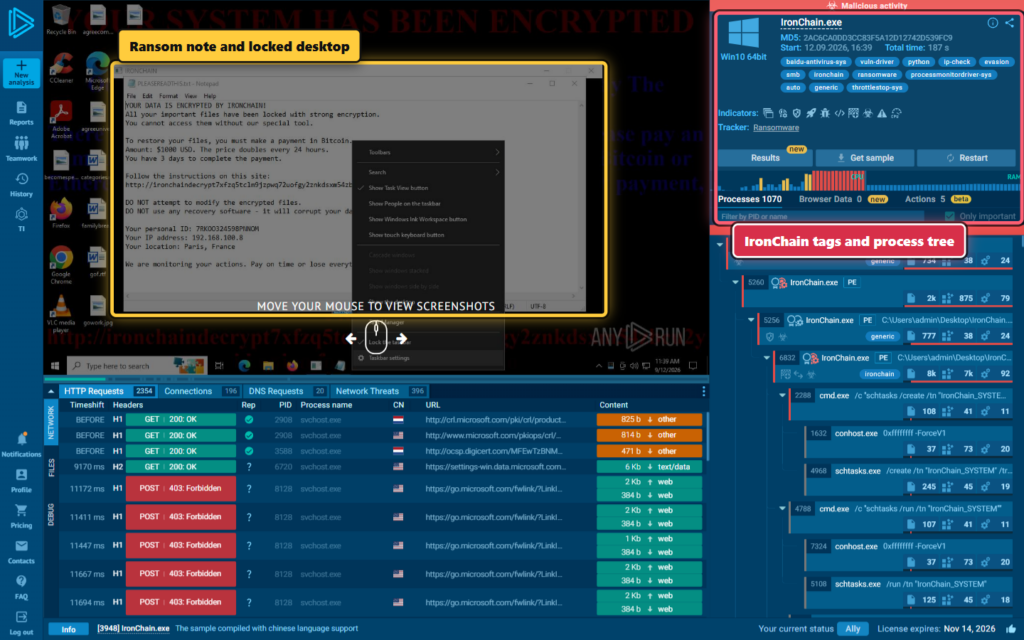Viewport: 1024px width, 640px height.
Task: Click the next screenshot right arrow
Action: [402, 338]
